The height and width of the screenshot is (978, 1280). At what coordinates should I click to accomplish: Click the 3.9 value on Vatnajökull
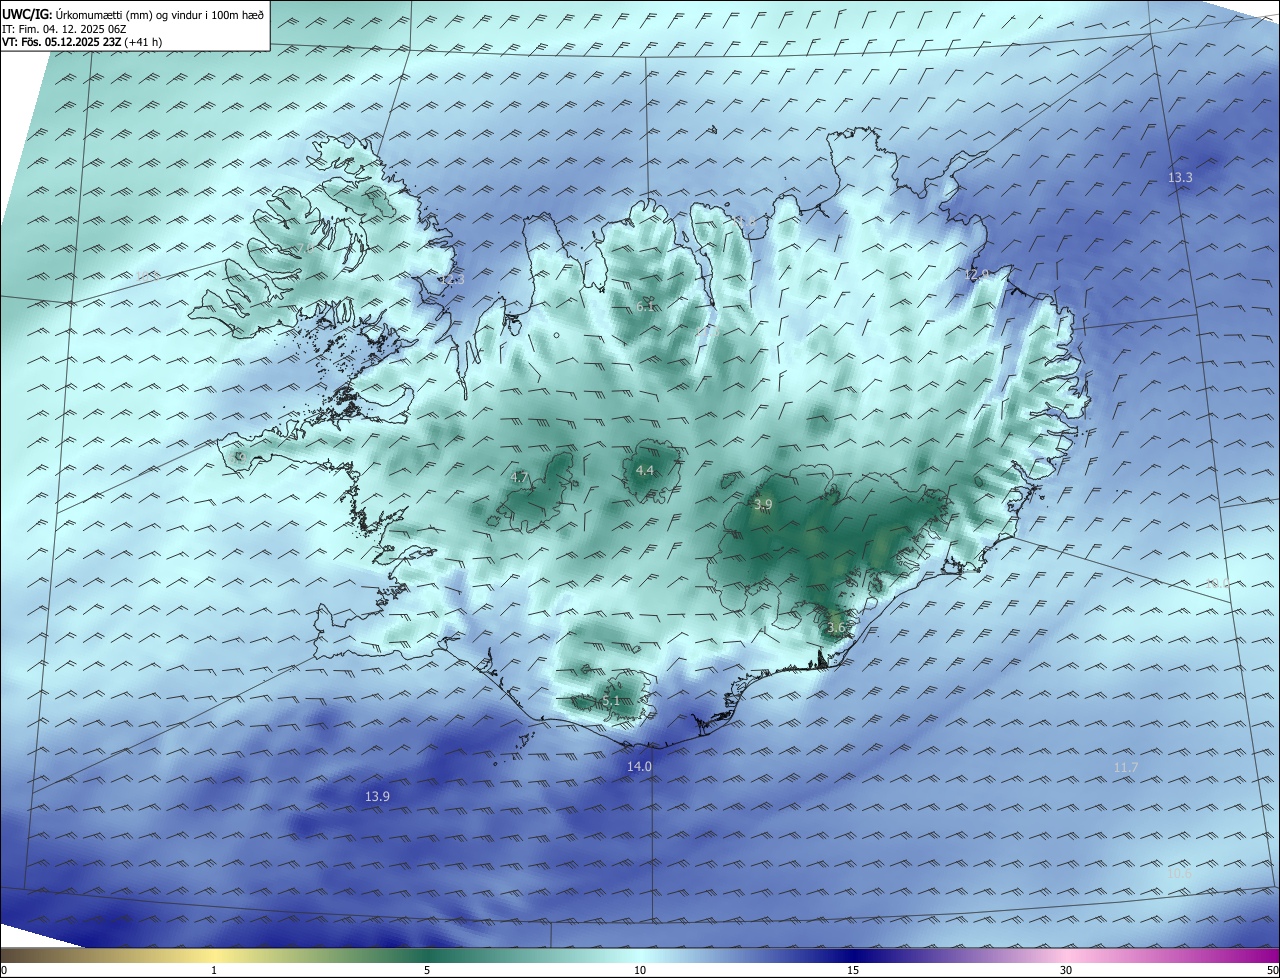click(763, 505)
